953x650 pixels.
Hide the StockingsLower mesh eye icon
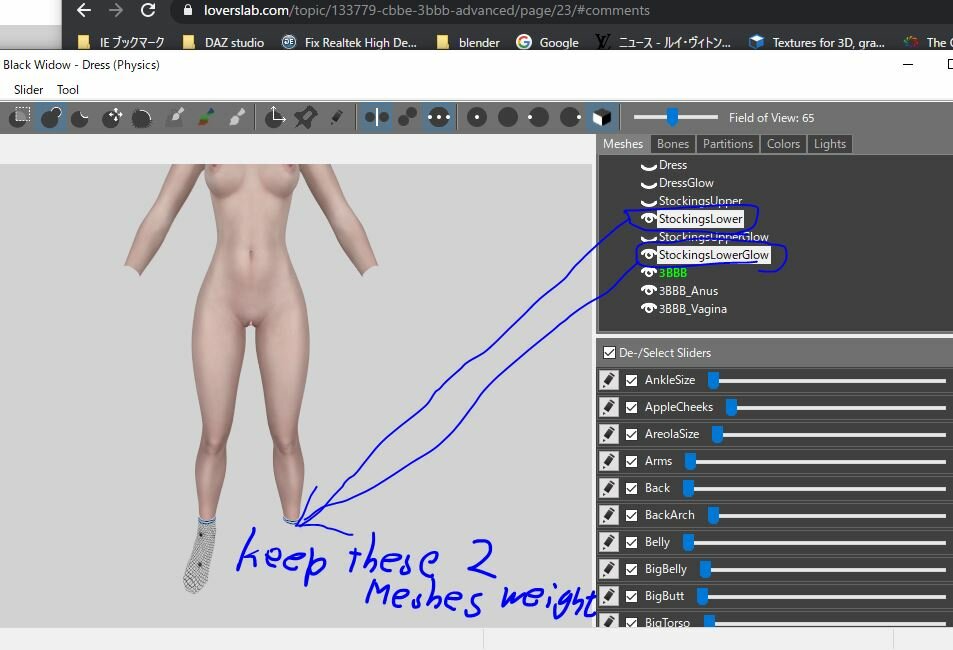649,219
